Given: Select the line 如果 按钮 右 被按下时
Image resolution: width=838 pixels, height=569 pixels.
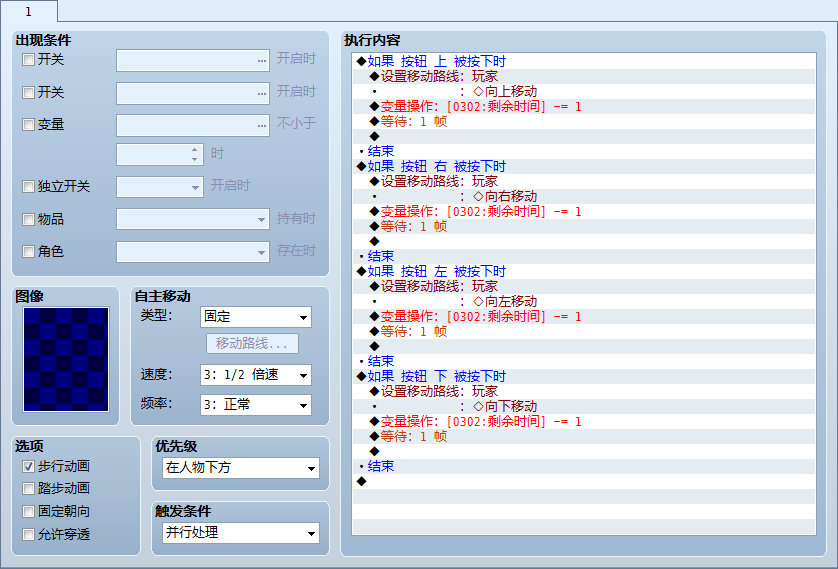Looking at the screenshot, I should (584, 166).
